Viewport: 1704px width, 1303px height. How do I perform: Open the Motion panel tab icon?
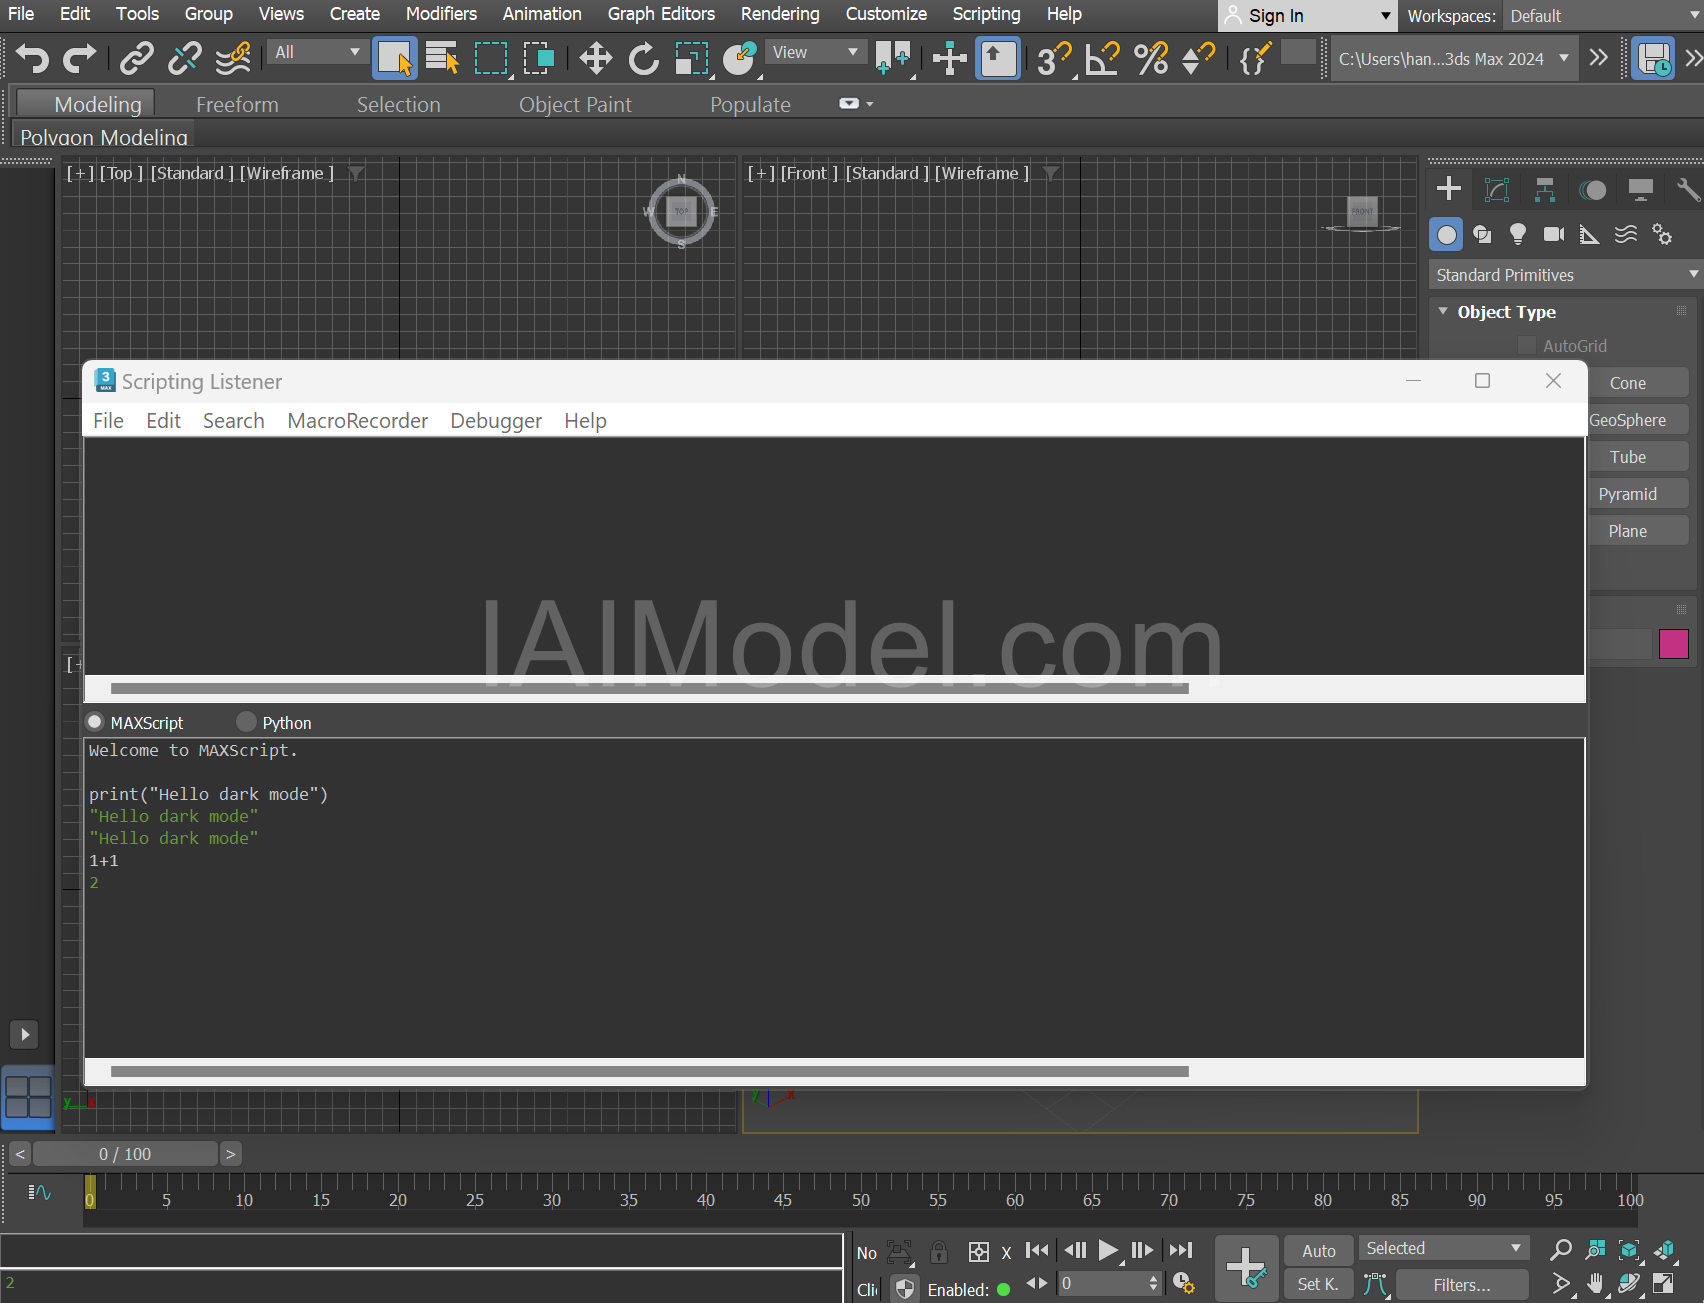click(1592, 189)
